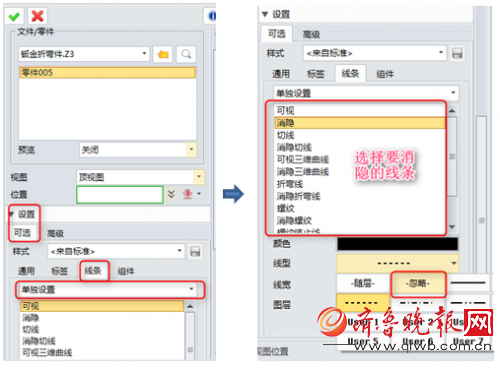Click inside the green 位置 input field
Image resolution: width=500 pixels, height=369 pixels.
pos(120,194)
